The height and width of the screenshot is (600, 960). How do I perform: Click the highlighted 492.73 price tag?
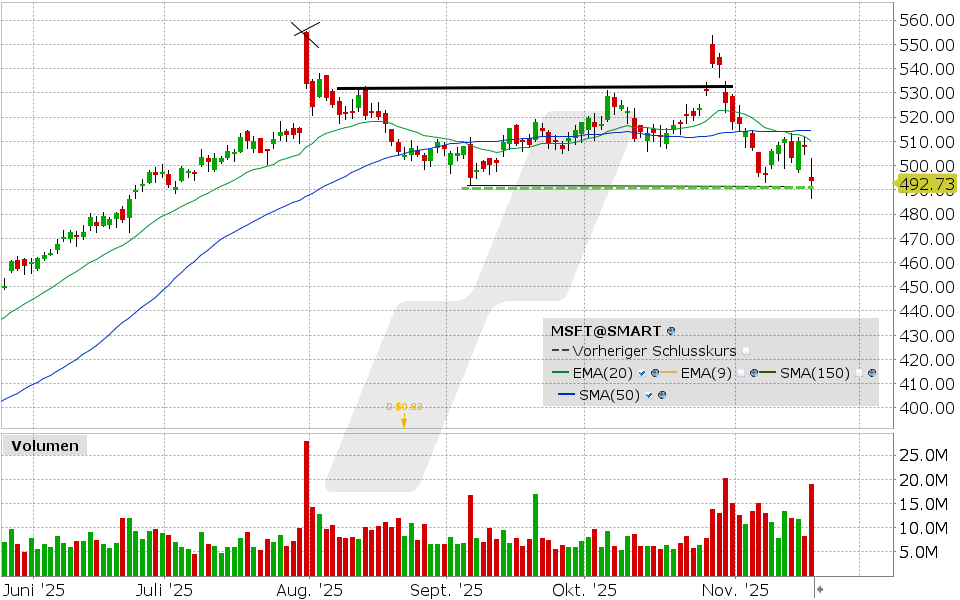click(926, 185)
